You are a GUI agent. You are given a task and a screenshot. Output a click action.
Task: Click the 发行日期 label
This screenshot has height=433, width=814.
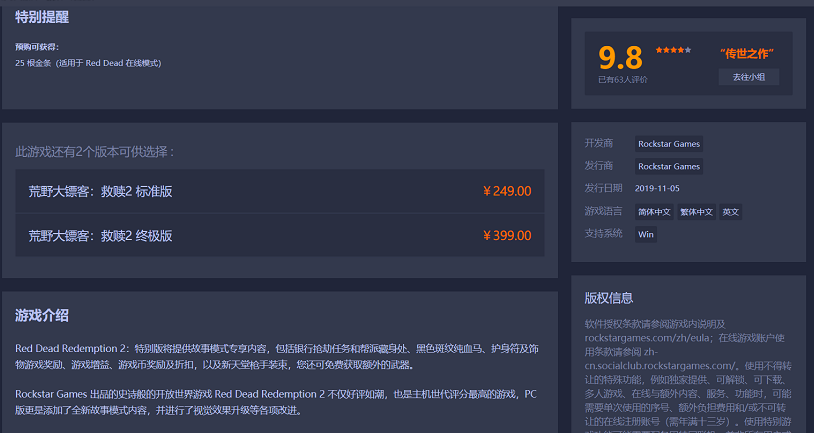603,188
